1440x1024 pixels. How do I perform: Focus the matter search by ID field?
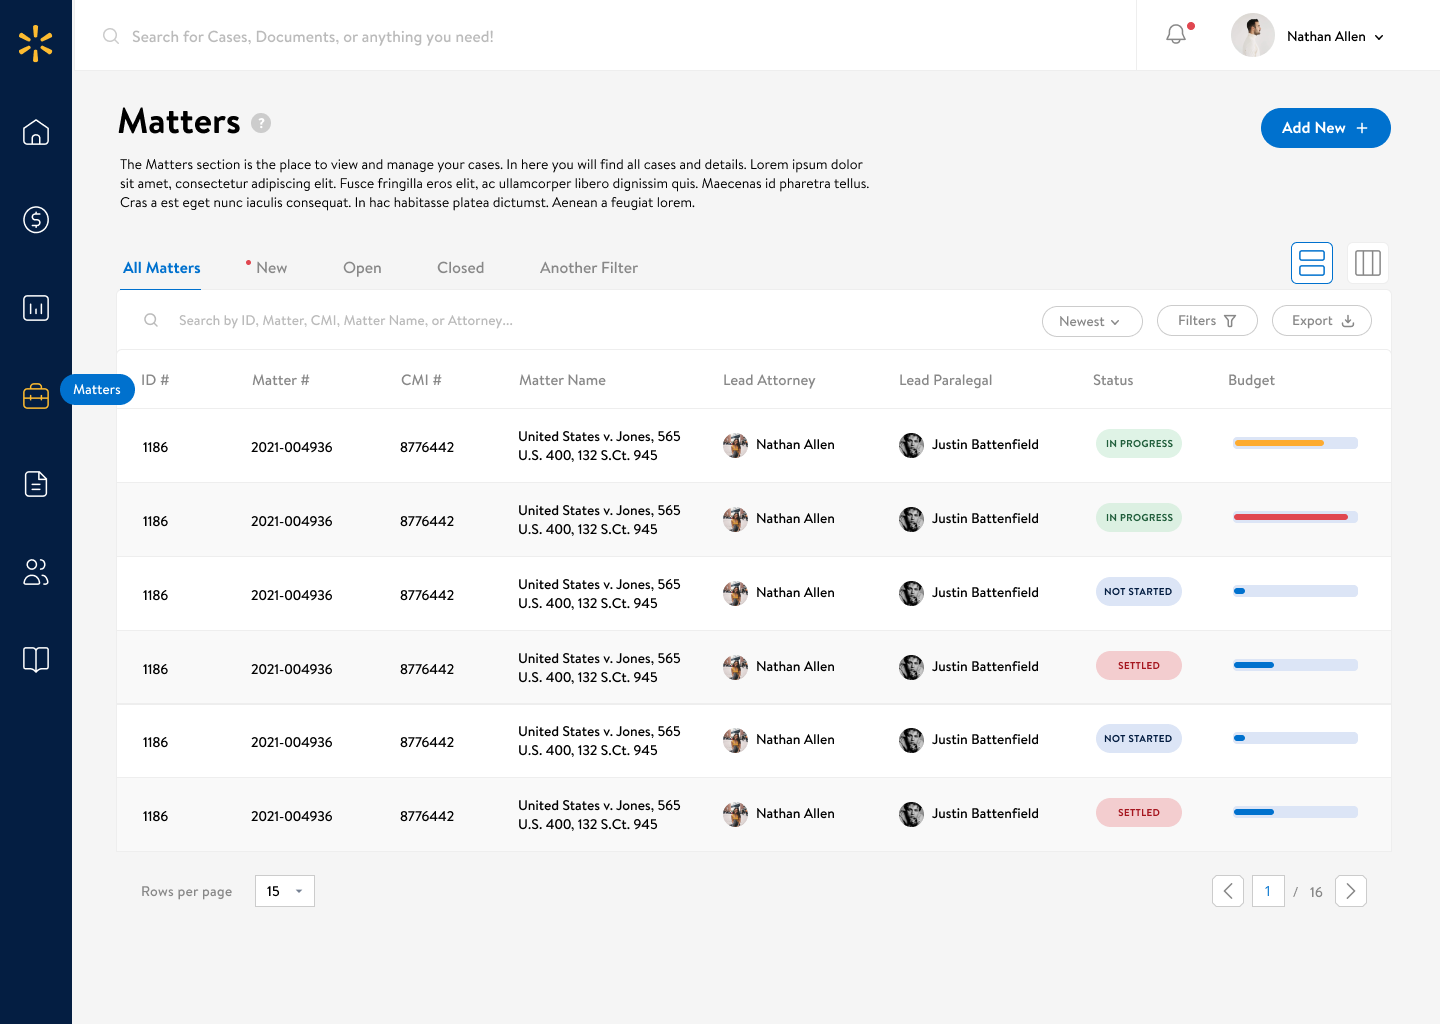[x=346, y=321]
